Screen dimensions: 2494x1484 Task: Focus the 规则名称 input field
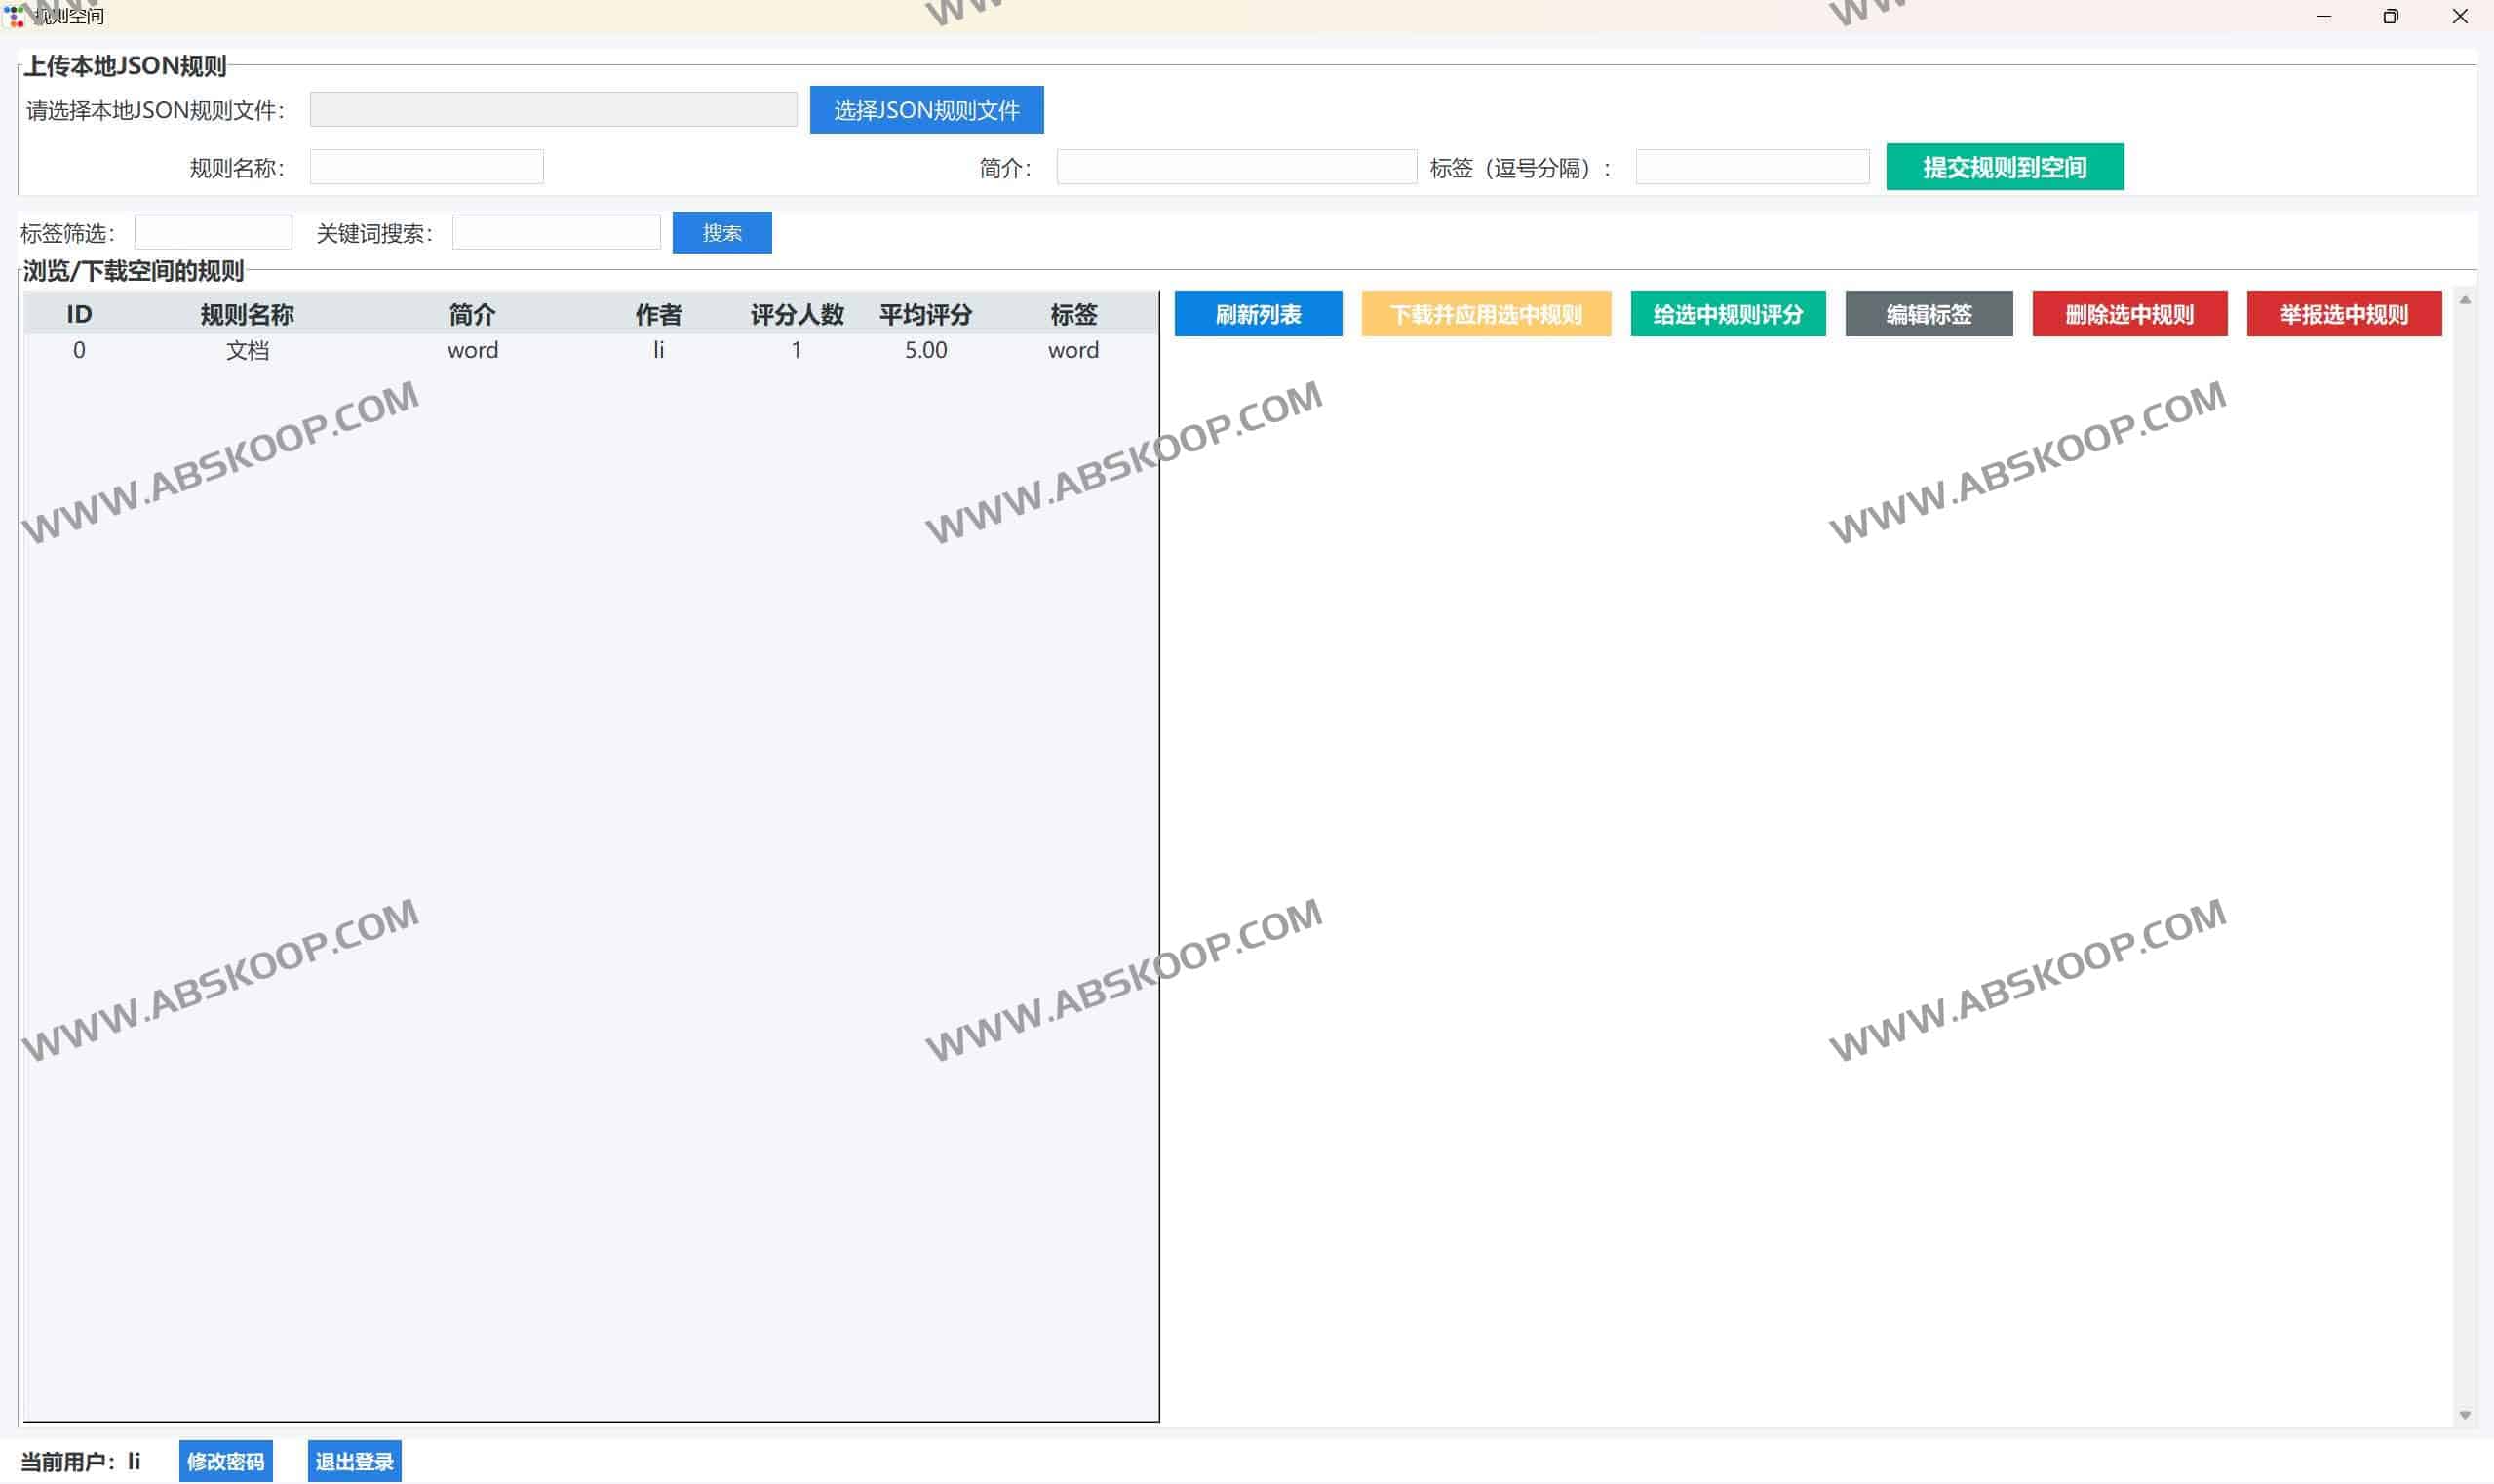coord(426,167)
